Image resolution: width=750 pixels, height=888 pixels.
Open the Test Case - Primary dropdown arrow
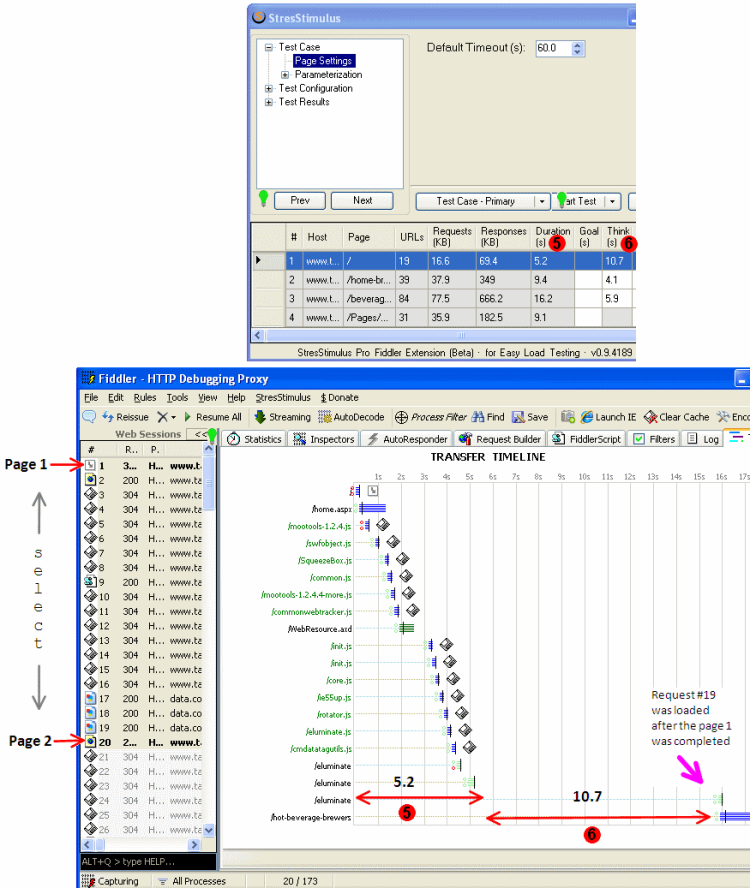(542, 201)
